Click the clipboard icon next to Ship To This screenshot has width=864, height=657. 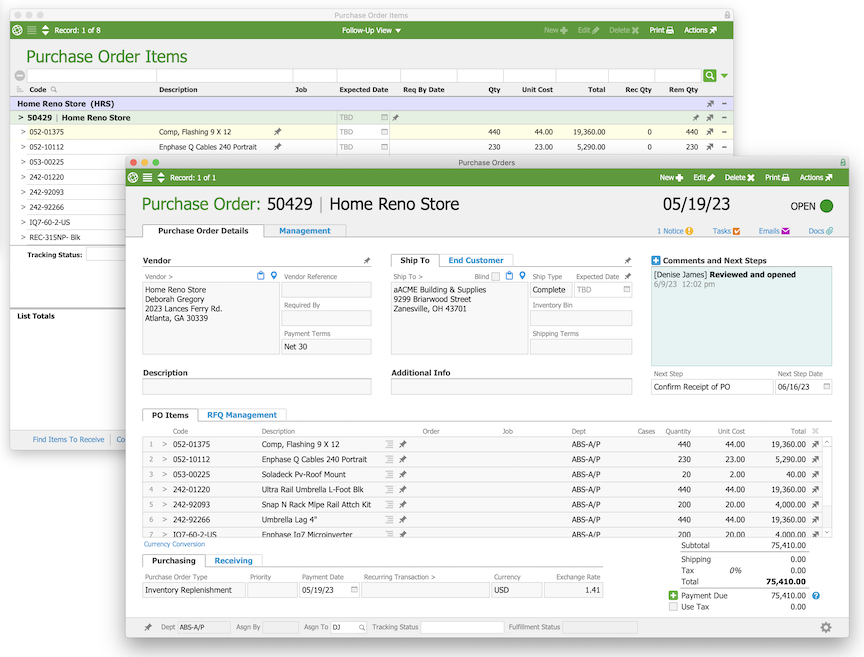pyautogui.click(x=509, y=276)
